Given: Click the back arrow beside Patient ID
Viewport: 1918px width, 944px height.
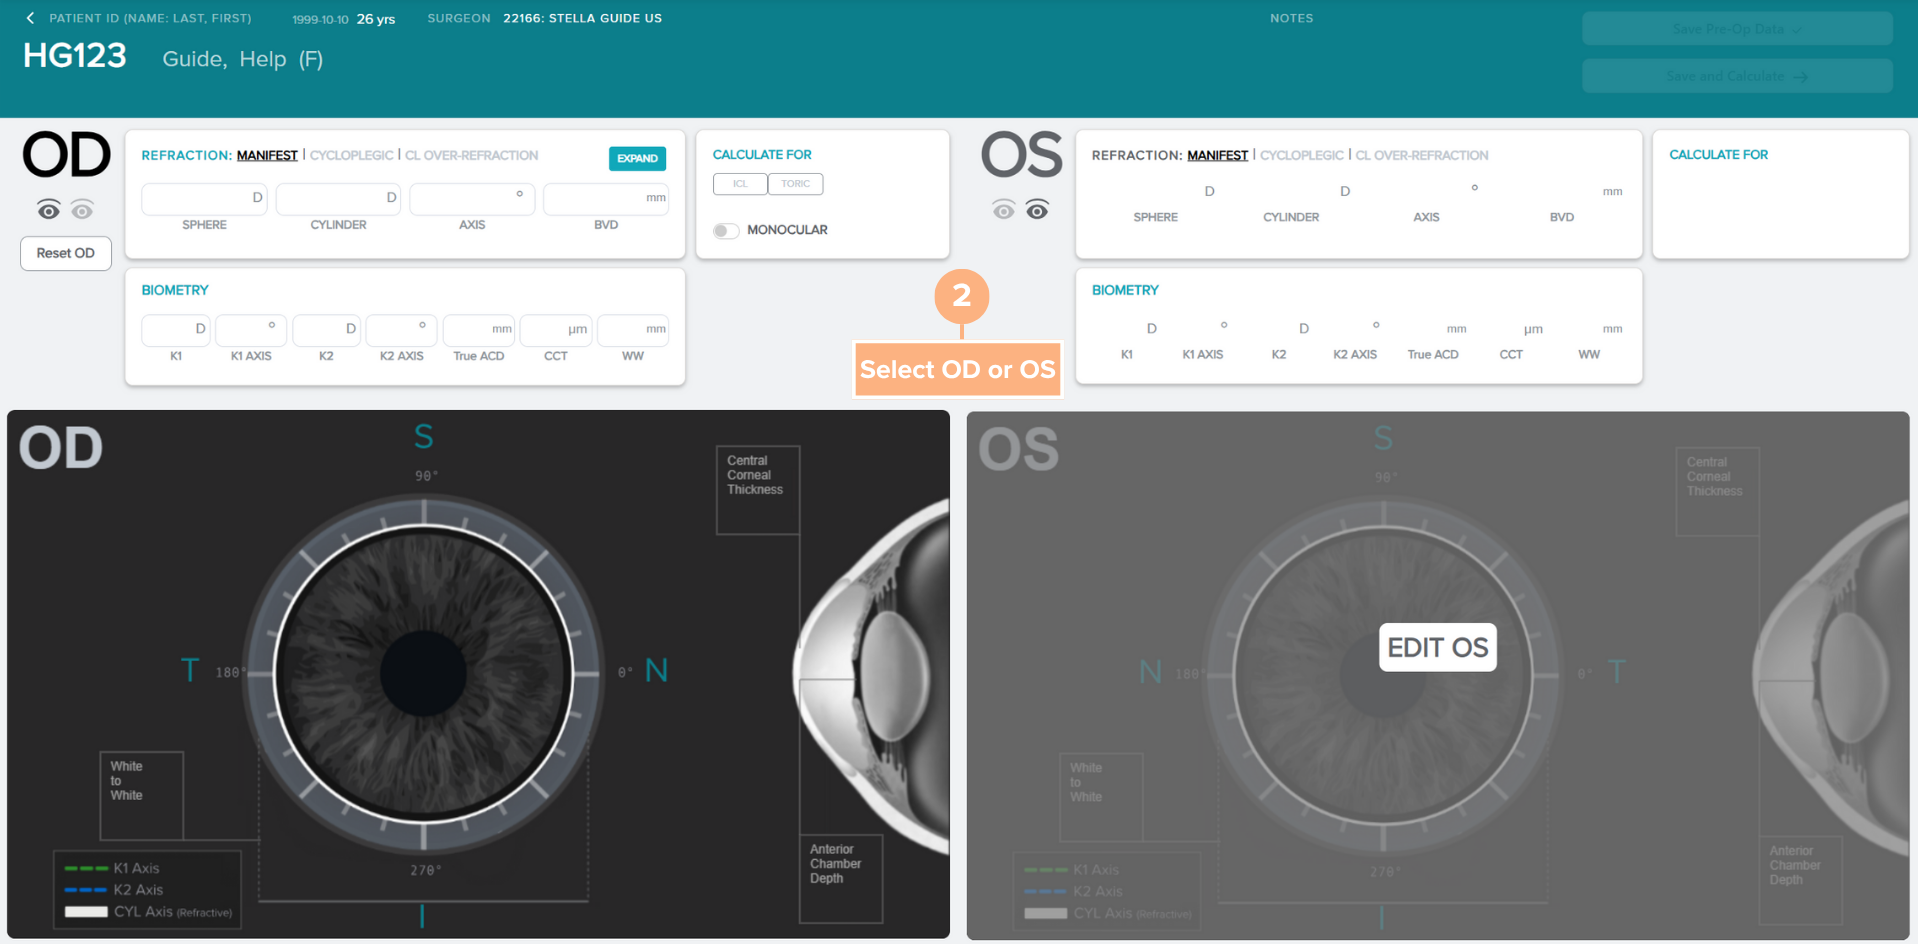Looking at the screenshot, I should coord(30,18).
